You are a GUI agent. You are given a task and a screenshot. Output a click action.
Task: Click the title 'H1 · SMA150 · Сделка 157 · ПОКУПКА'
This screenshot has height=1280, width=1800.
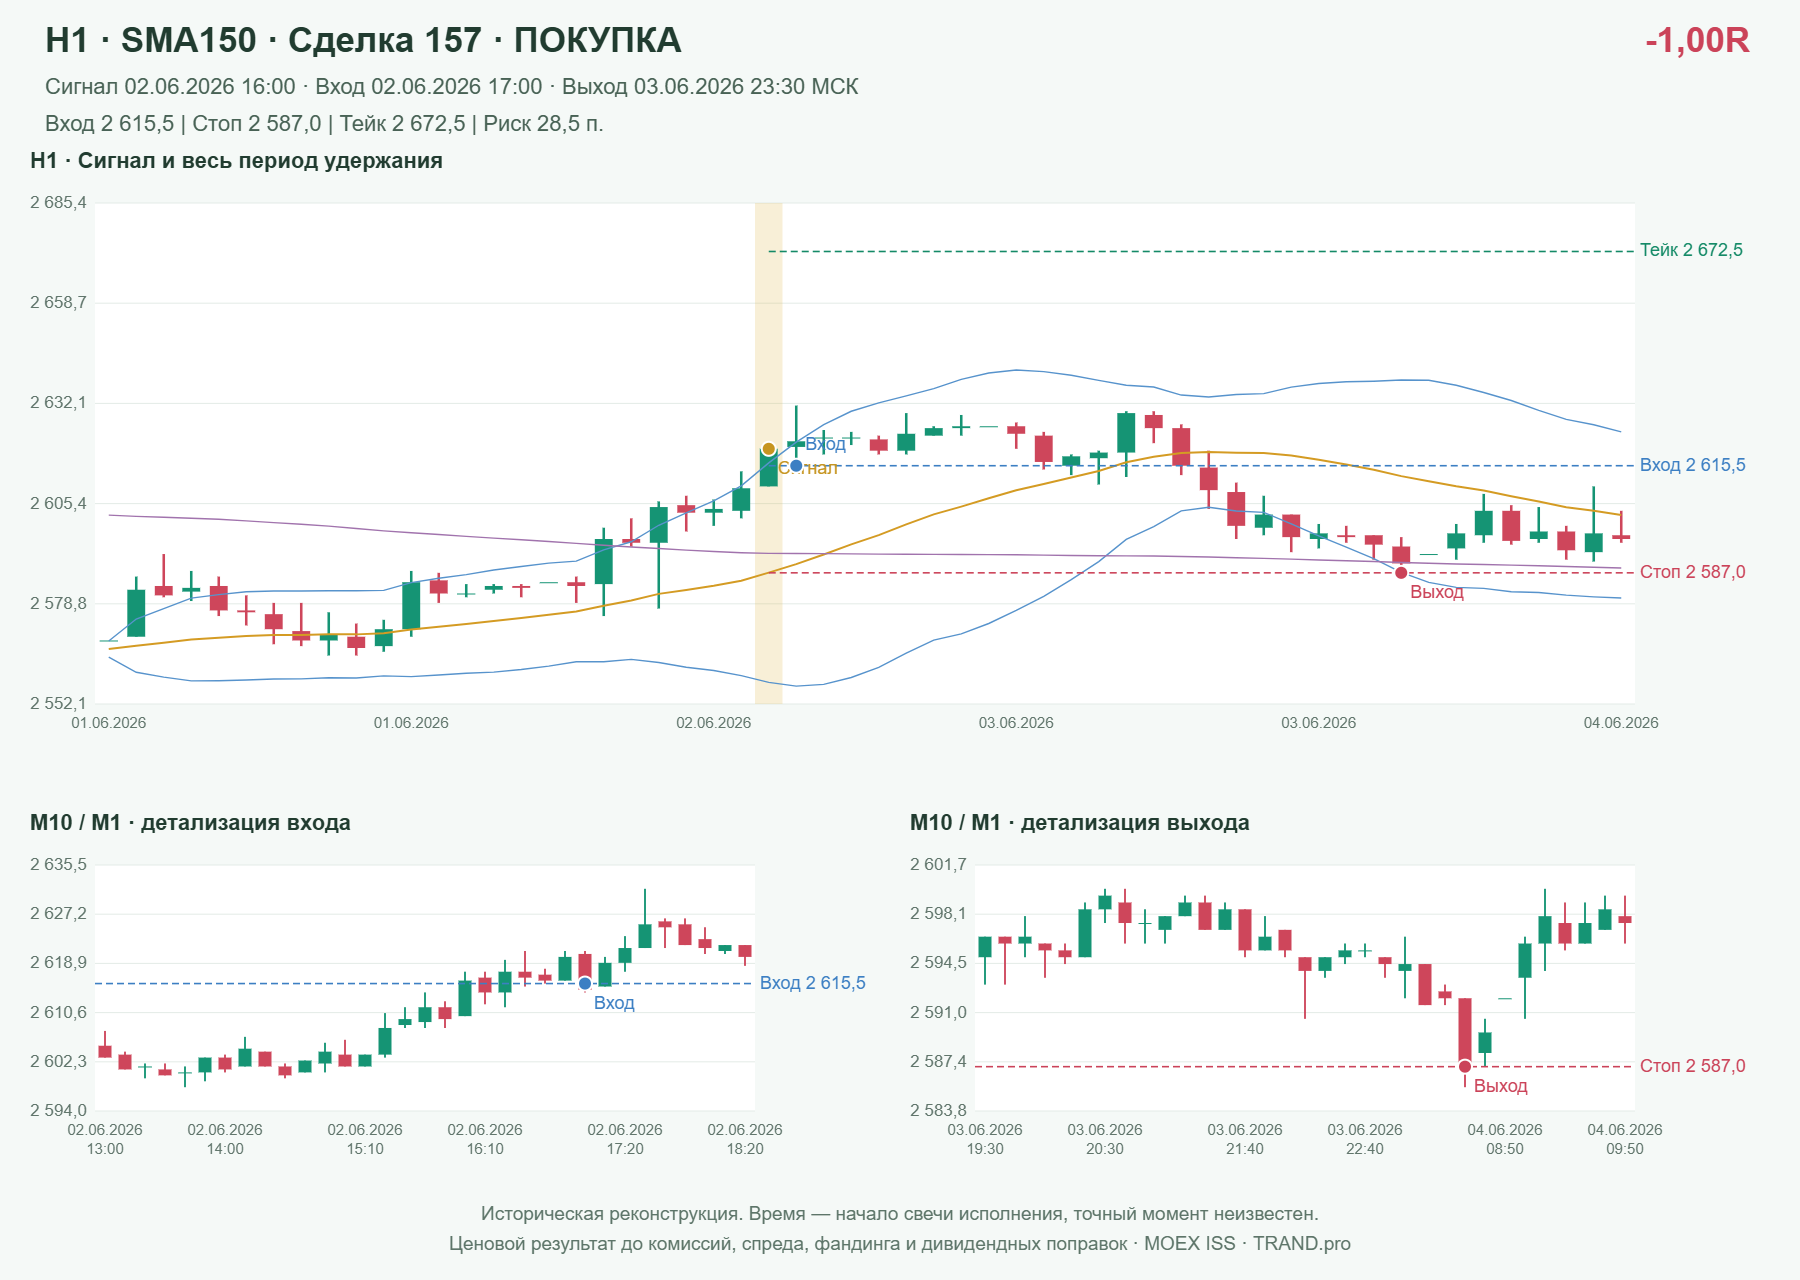coord(363,40)
